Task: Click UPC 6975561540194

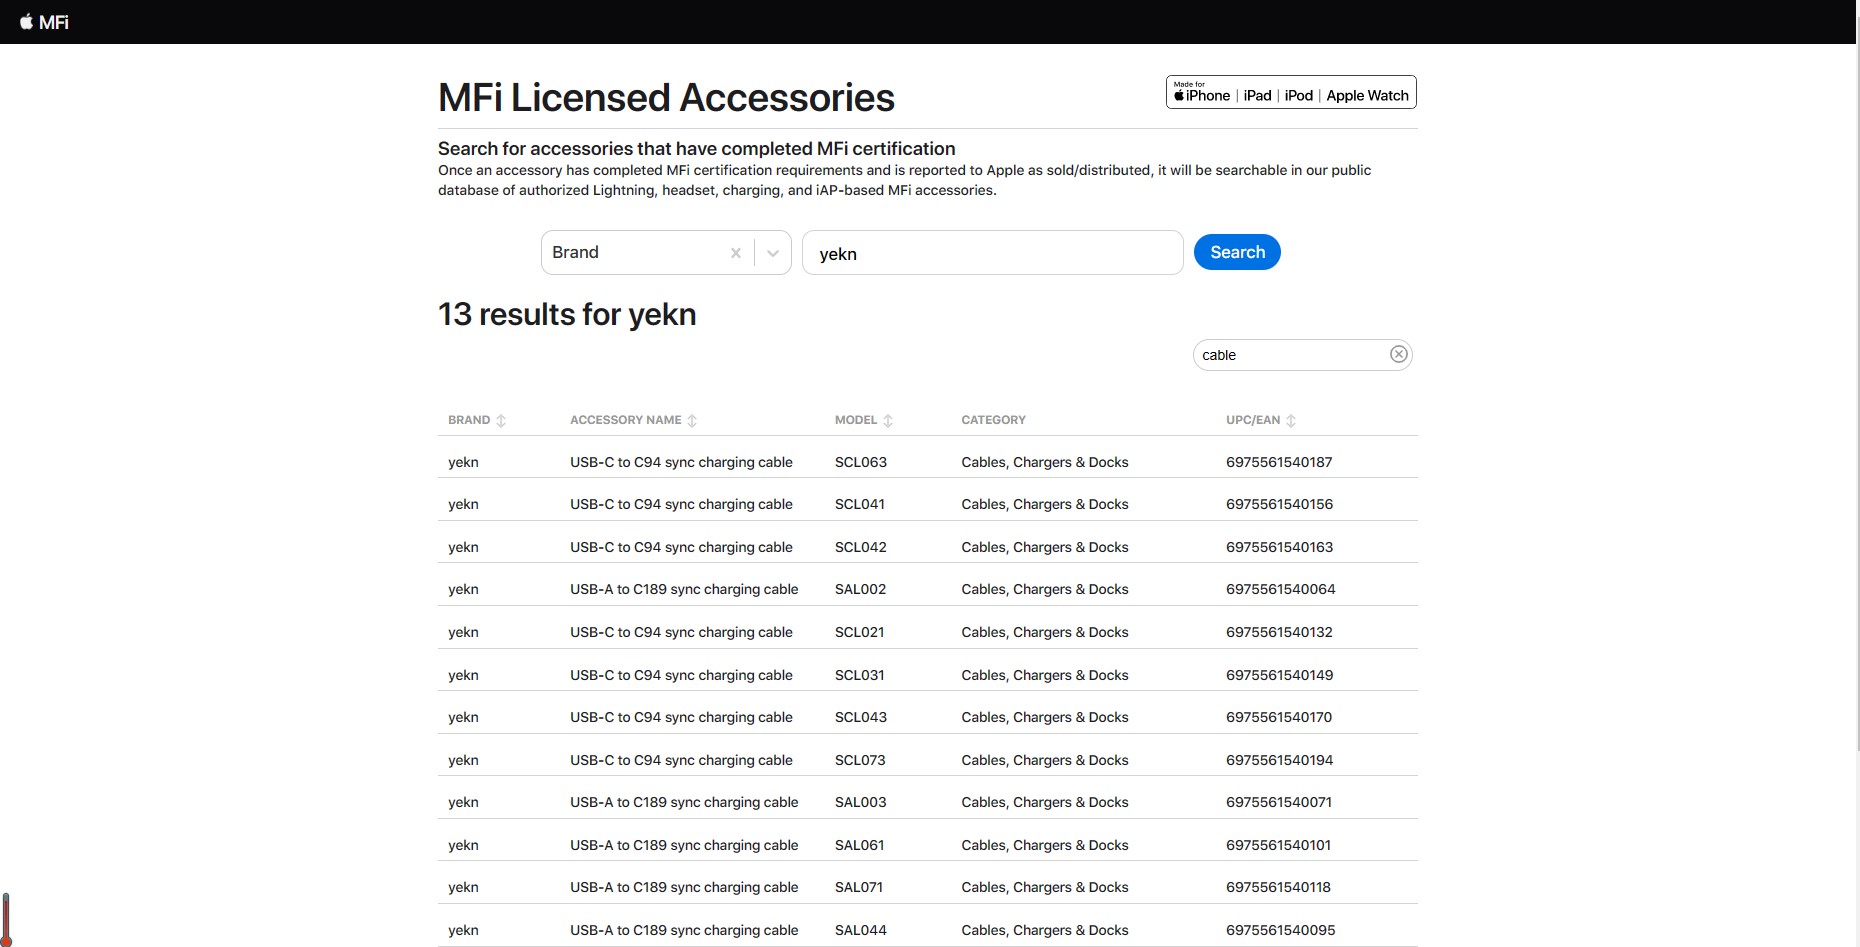Action: (1279, 760)
